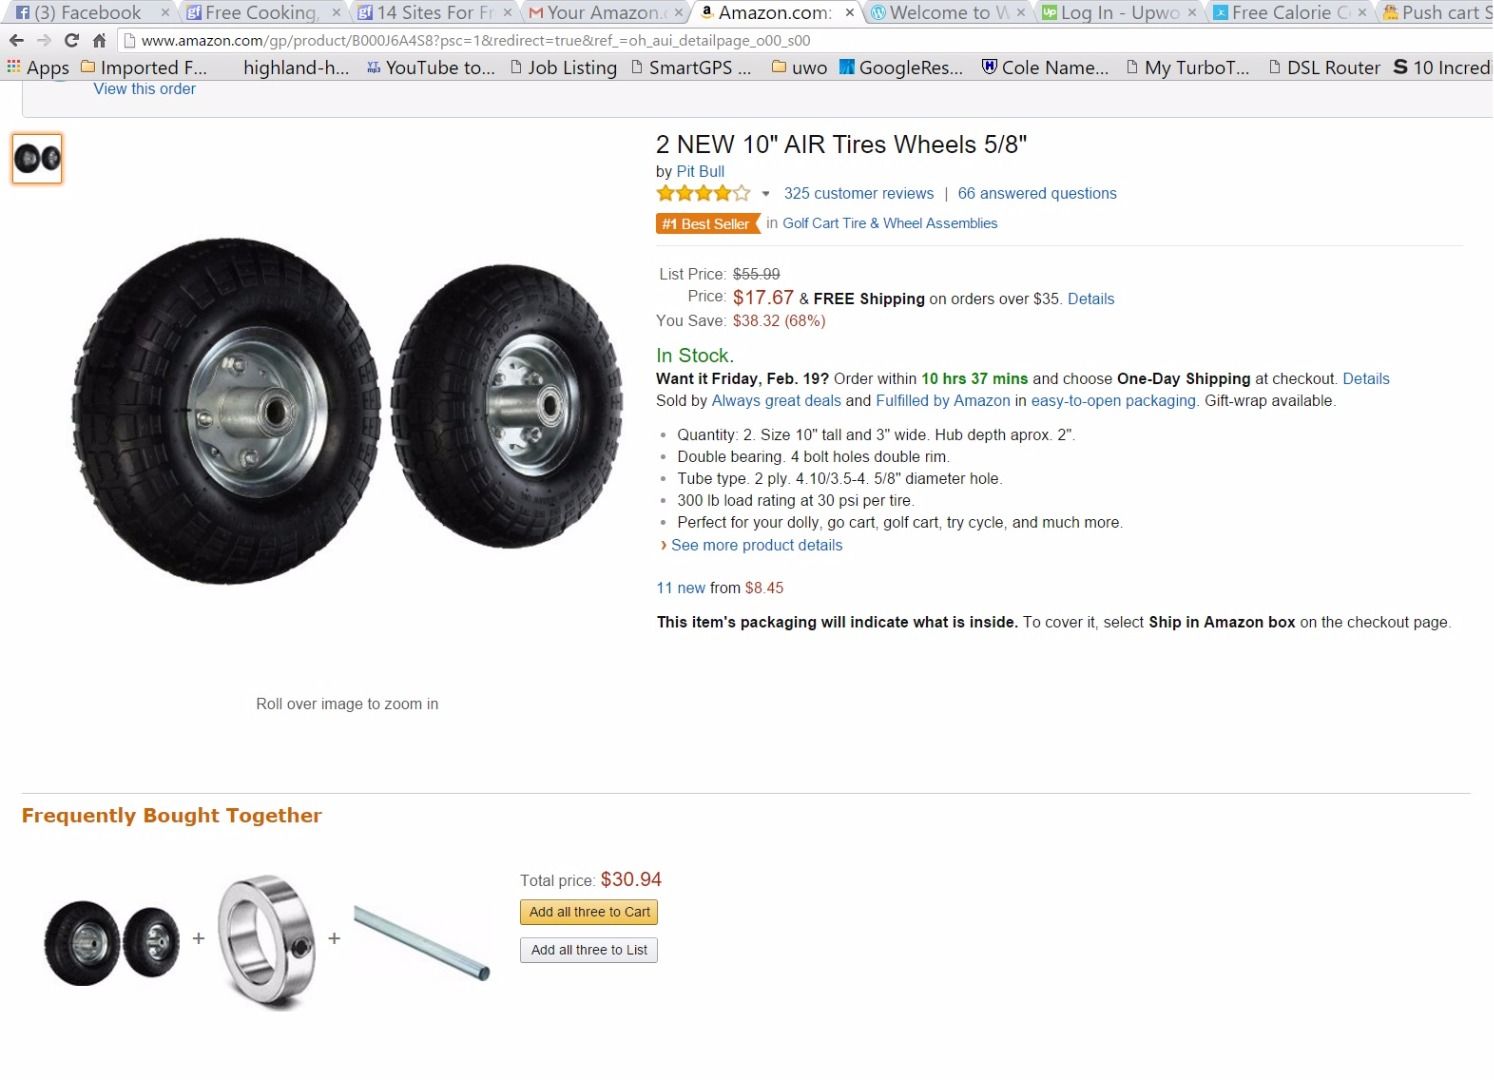Screen dimensions: 1494x1080
Task: Open the Pit Bull brand link
Action: (x=700, y=171)
